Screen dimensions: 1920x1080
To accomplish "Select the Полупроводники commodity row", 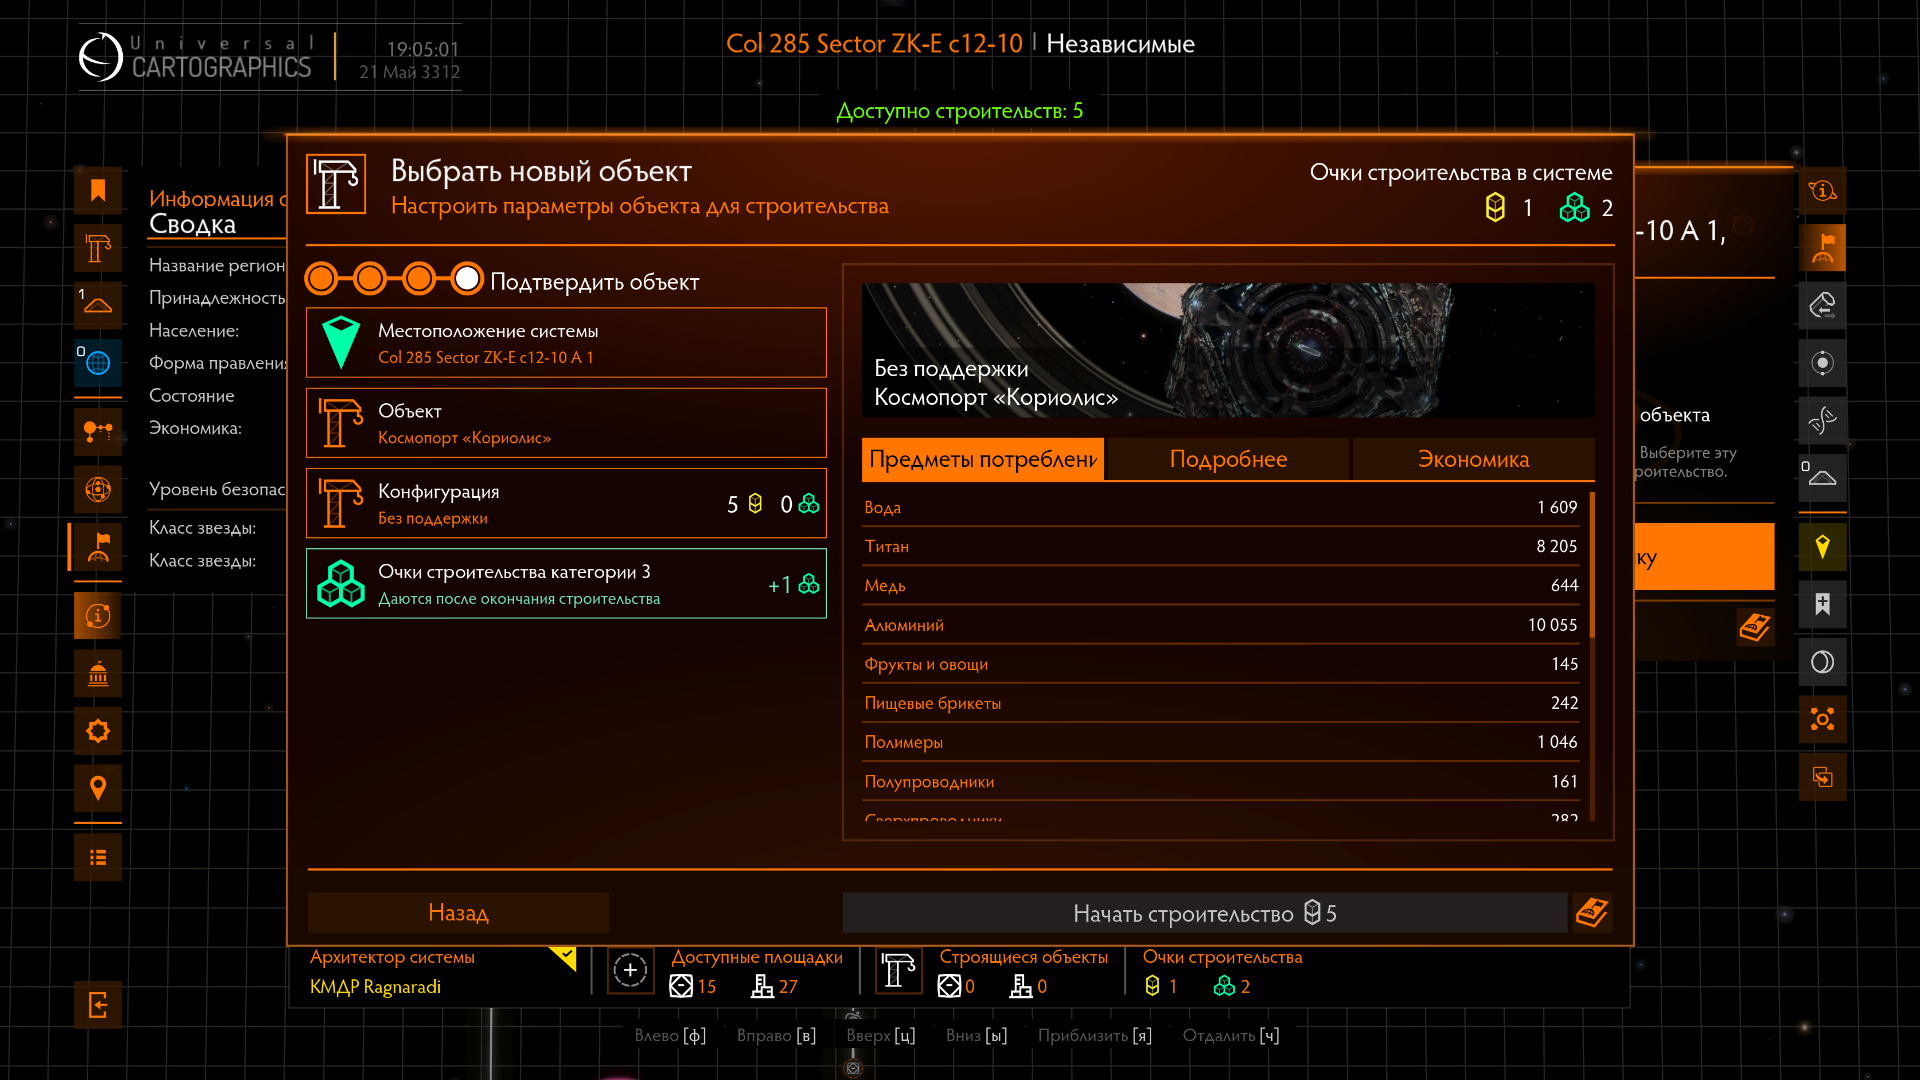I will pos(1221,781).
